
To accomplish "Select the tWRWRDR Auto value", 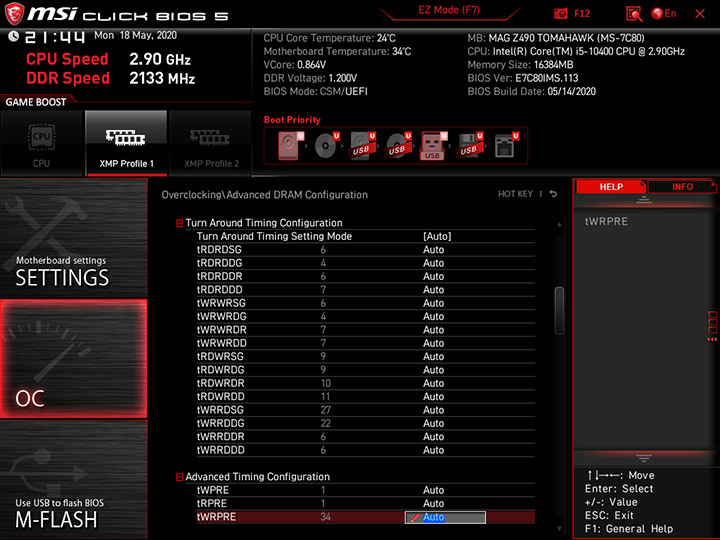I will coord(433,330).
